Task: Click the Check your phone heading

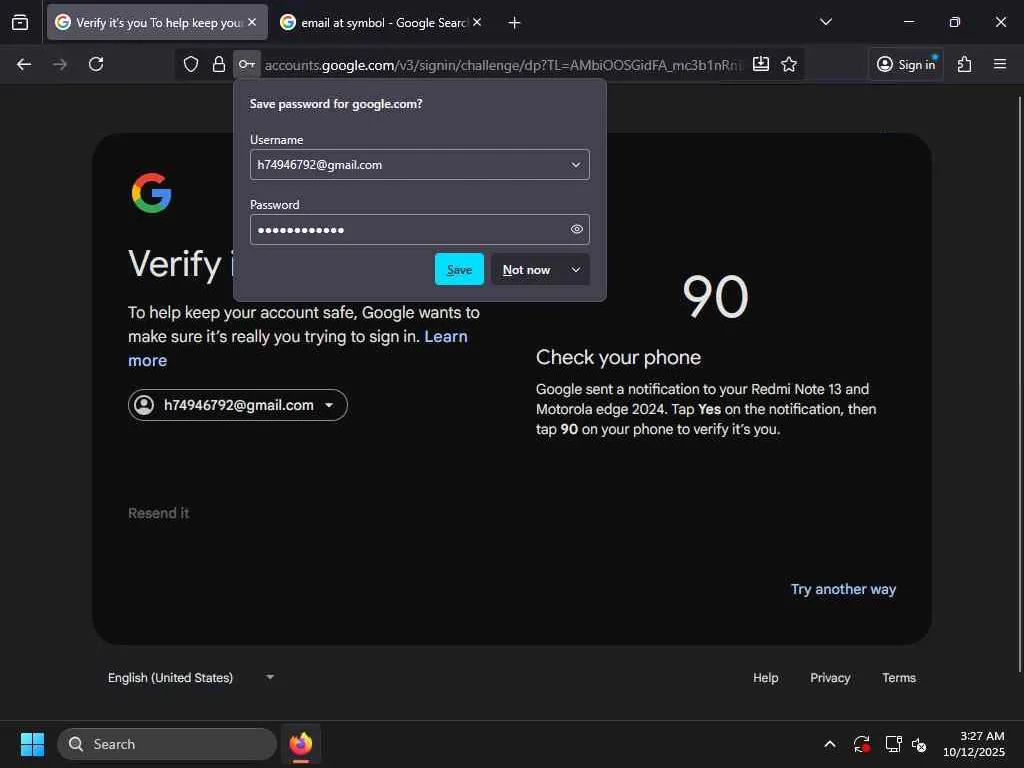Action: (x=618, y=357)
